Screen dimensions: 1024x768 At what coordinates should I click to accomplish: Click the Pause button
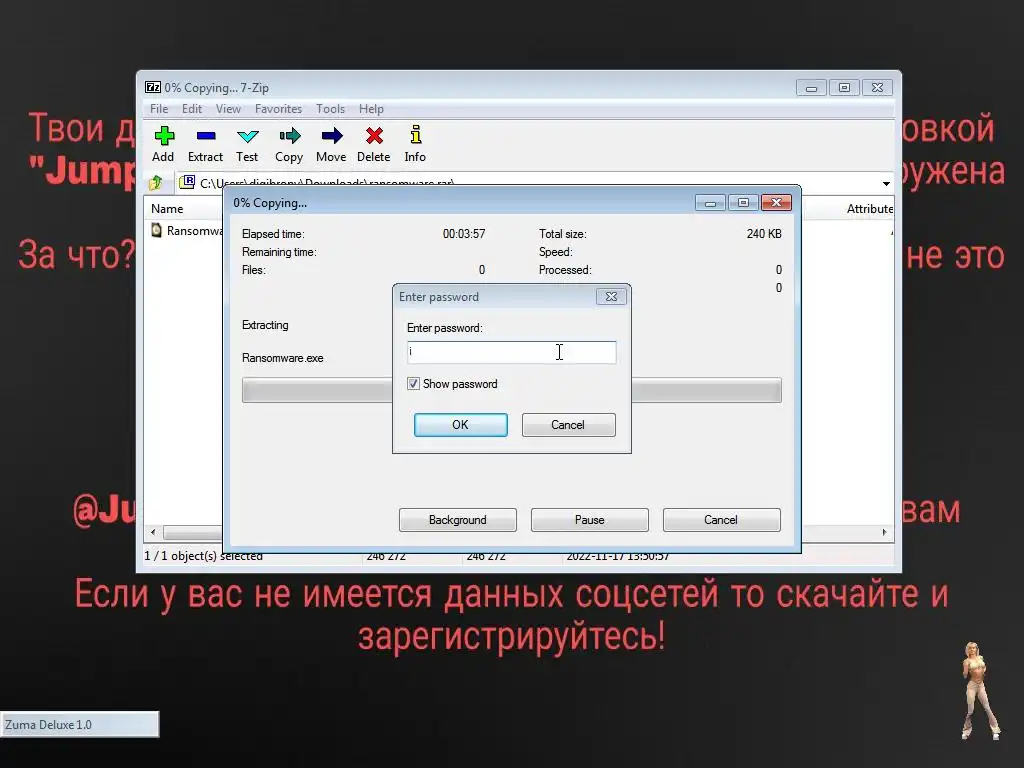589,520
